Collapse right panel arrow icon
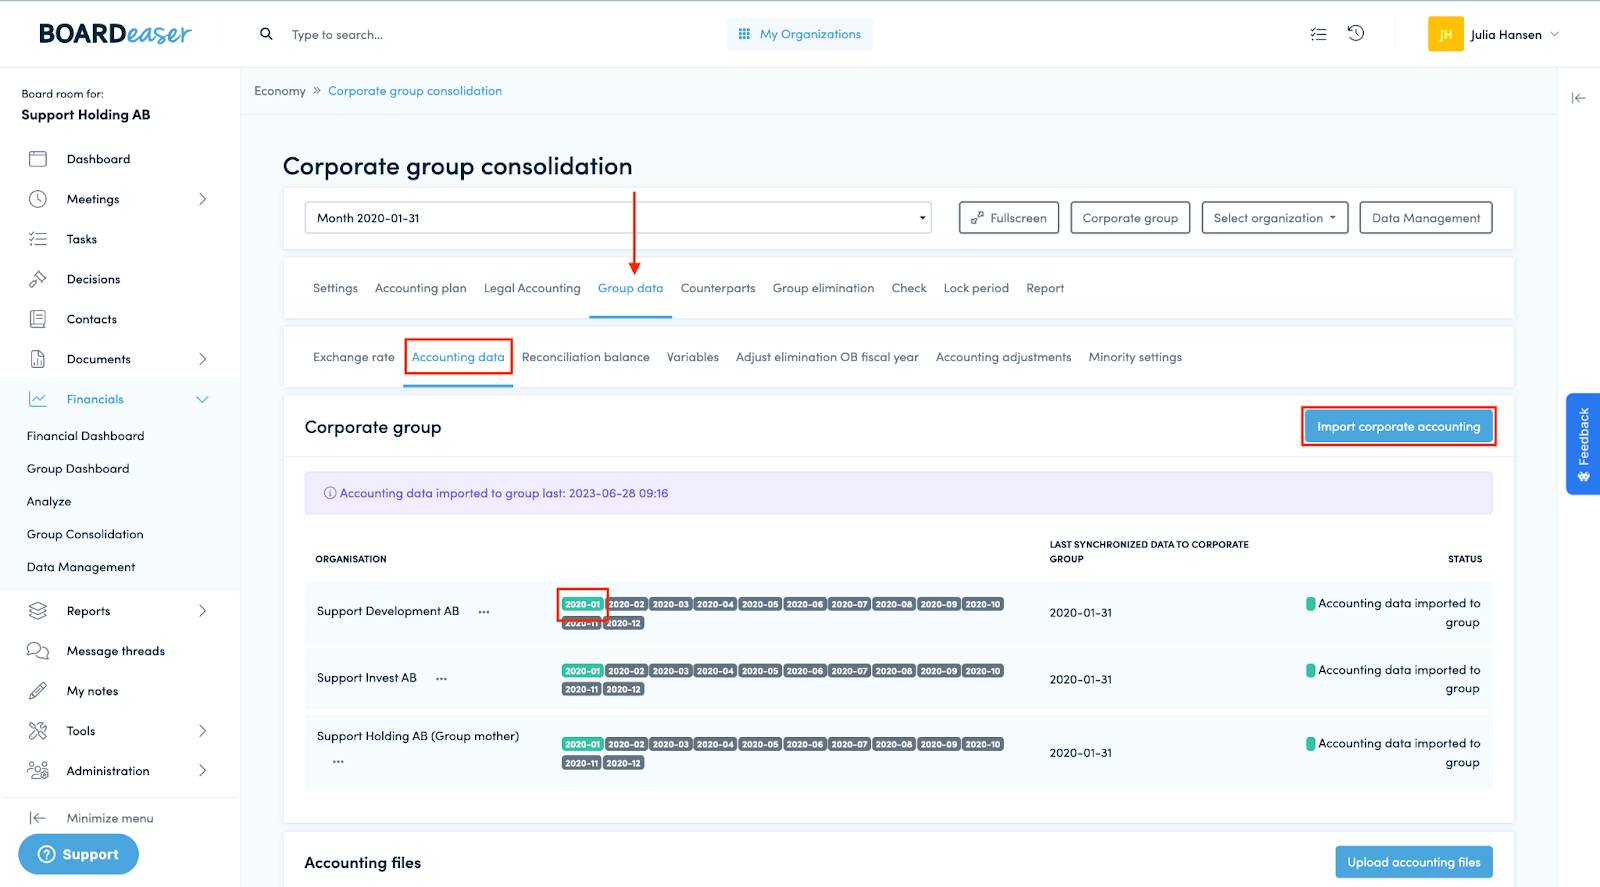The width and height of the screenshot is (1600, 887). tap(1578, 98)
